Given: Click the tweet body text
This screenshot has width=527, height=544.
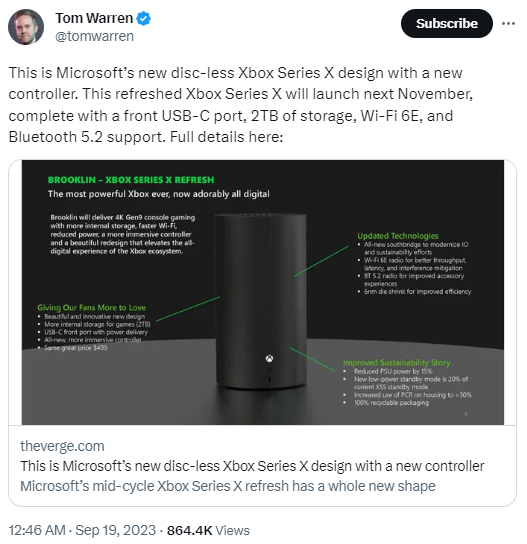Looking at the screenshot, I should 240,105.
